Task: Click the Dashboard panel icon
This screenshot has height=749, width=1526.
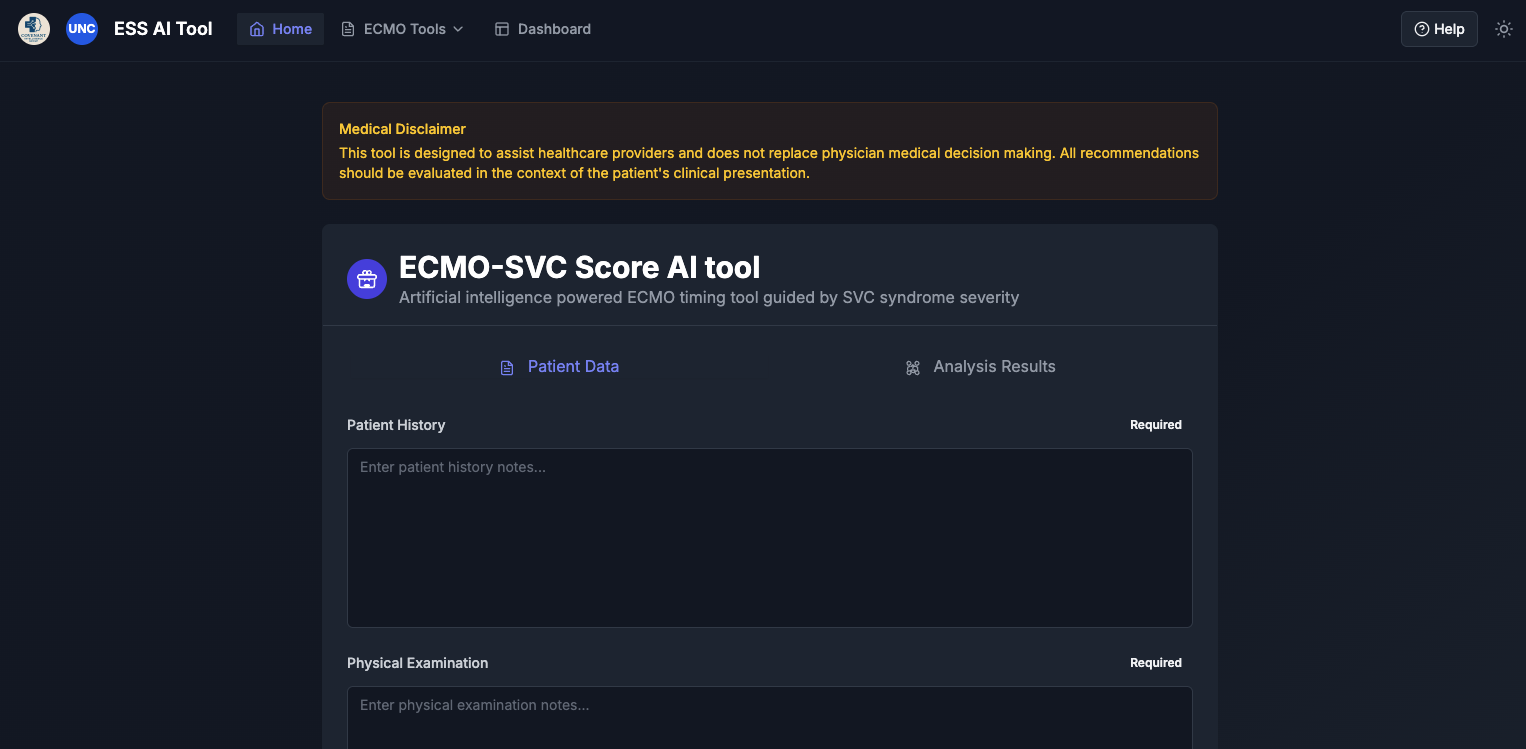Action: tap(500, 28)
